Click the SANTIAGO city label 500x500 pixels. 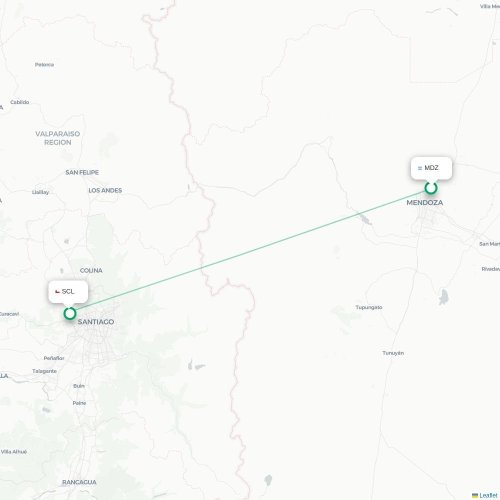point(96,322)
